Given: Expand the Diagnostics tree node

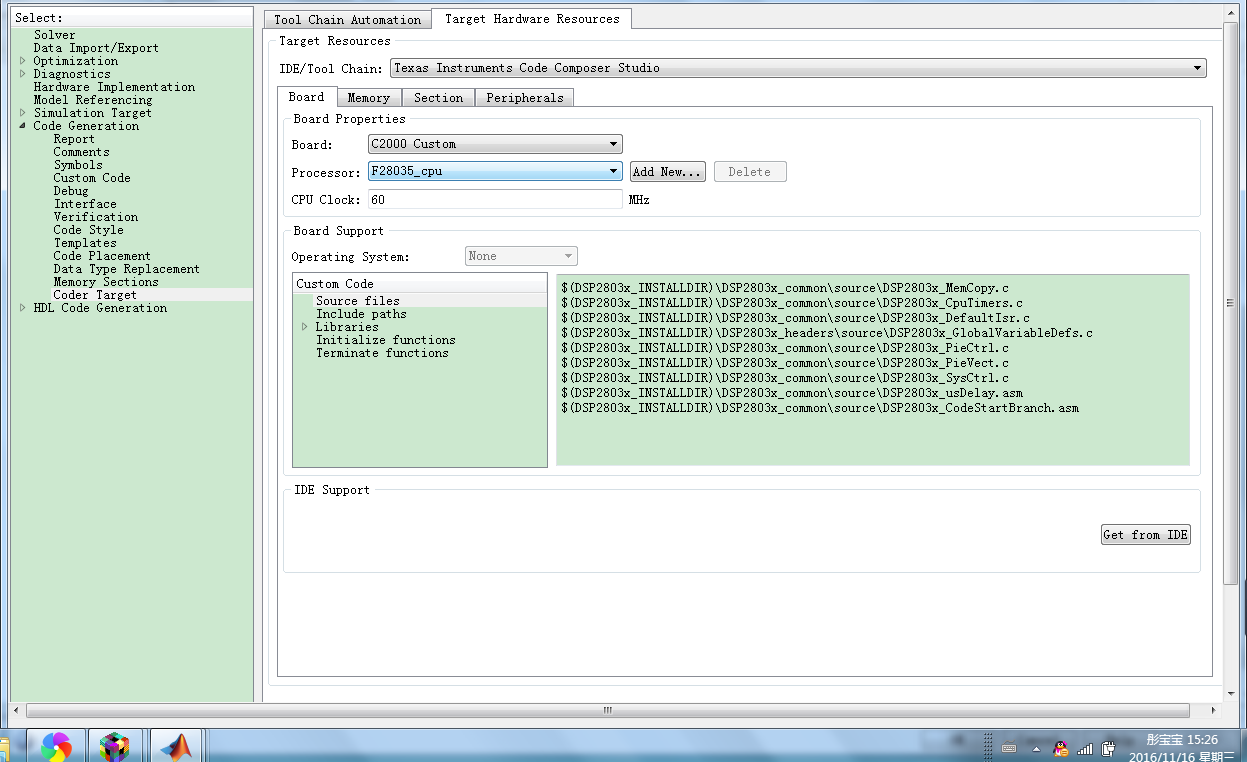Looking at the screenshot, I should [23, 74].
